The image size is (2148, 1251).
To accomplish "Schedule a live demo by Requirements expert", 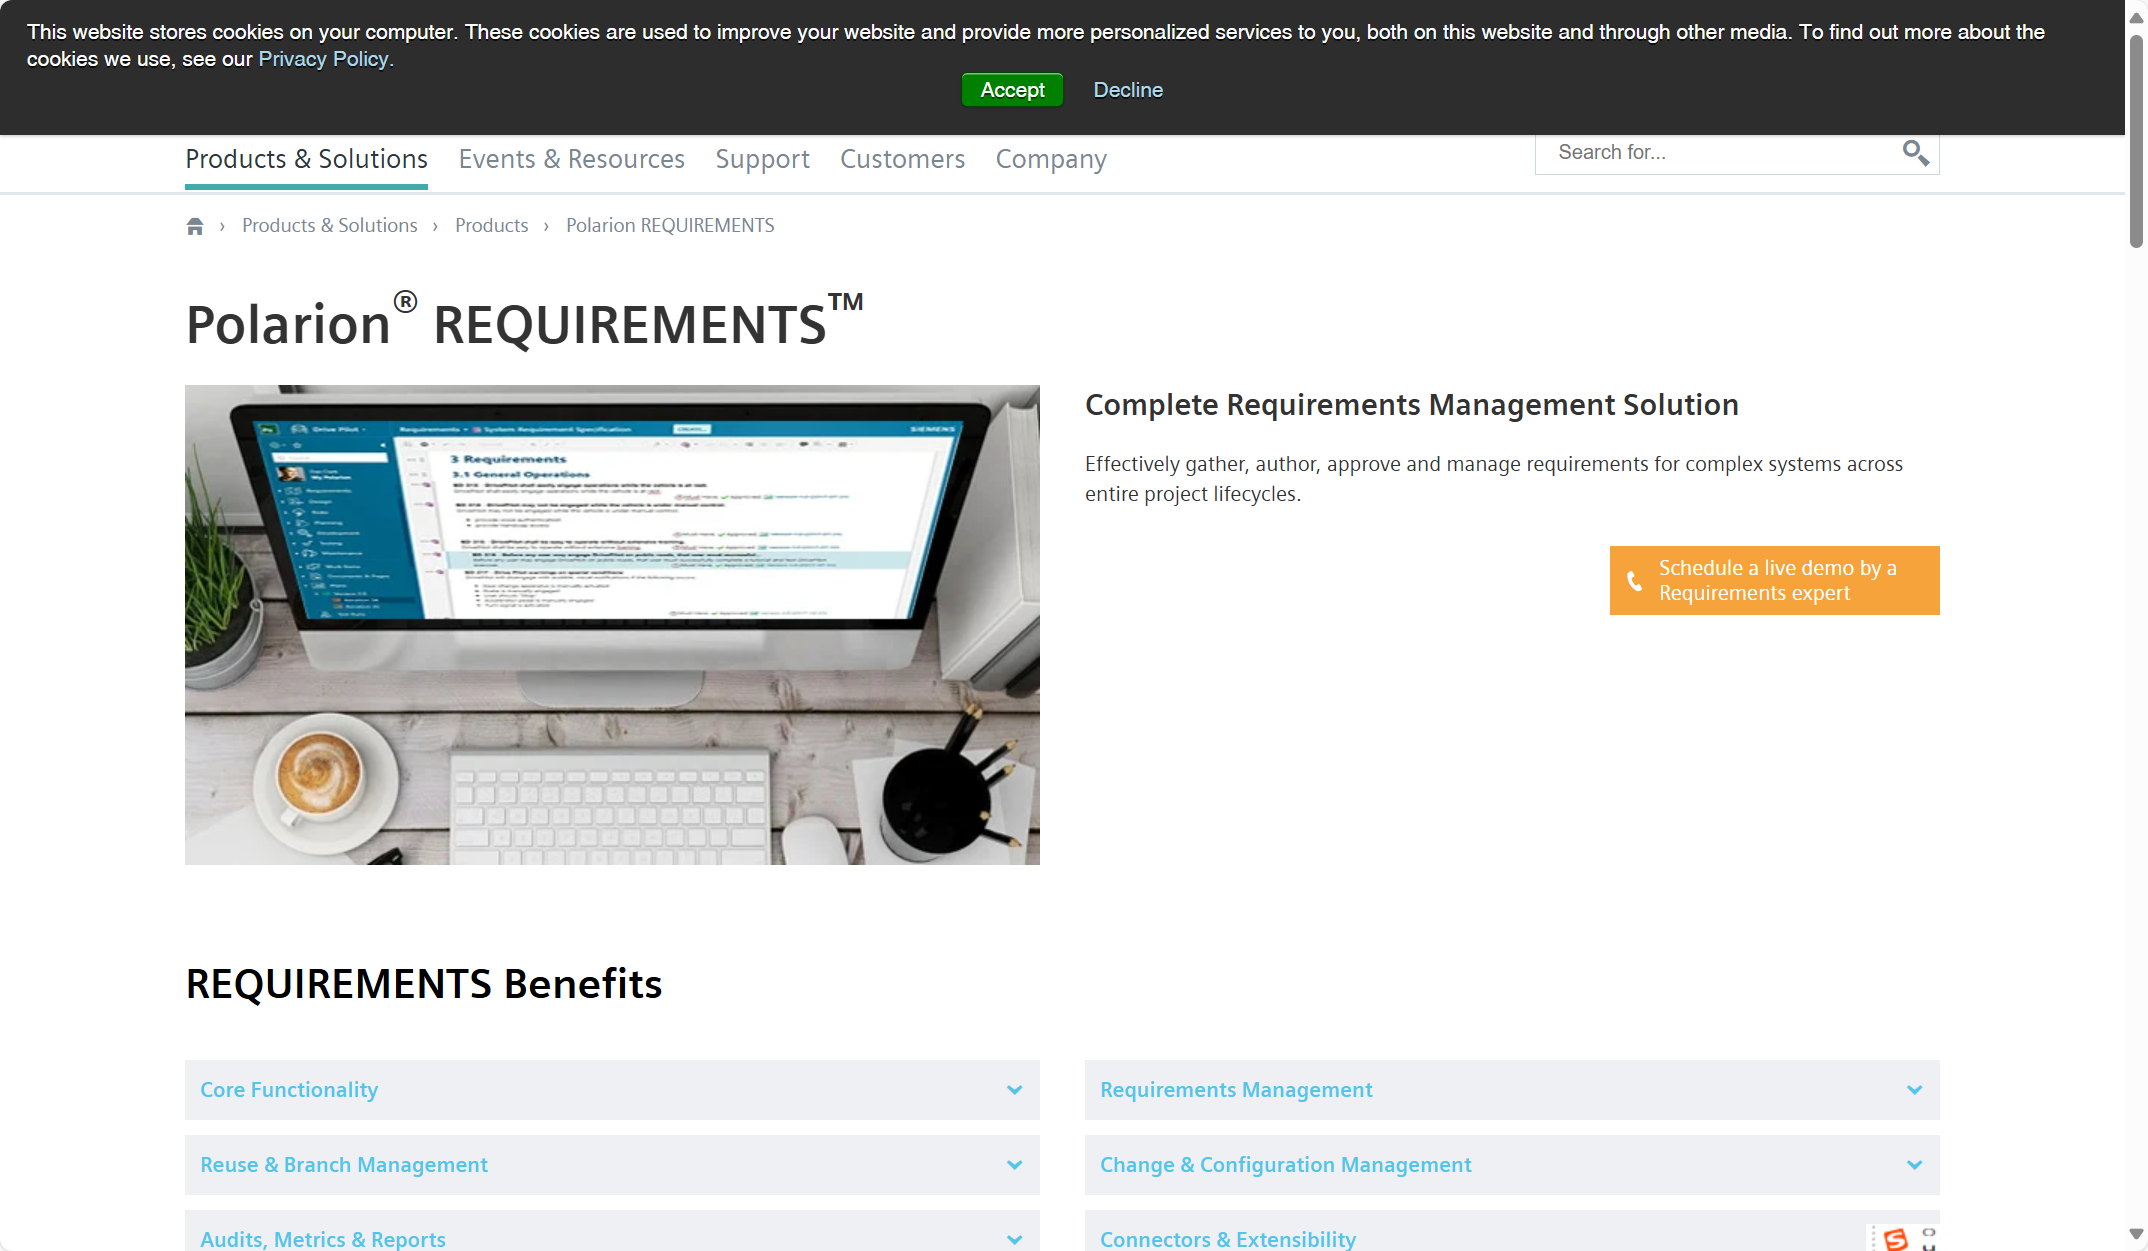I will coord(1776,581).
